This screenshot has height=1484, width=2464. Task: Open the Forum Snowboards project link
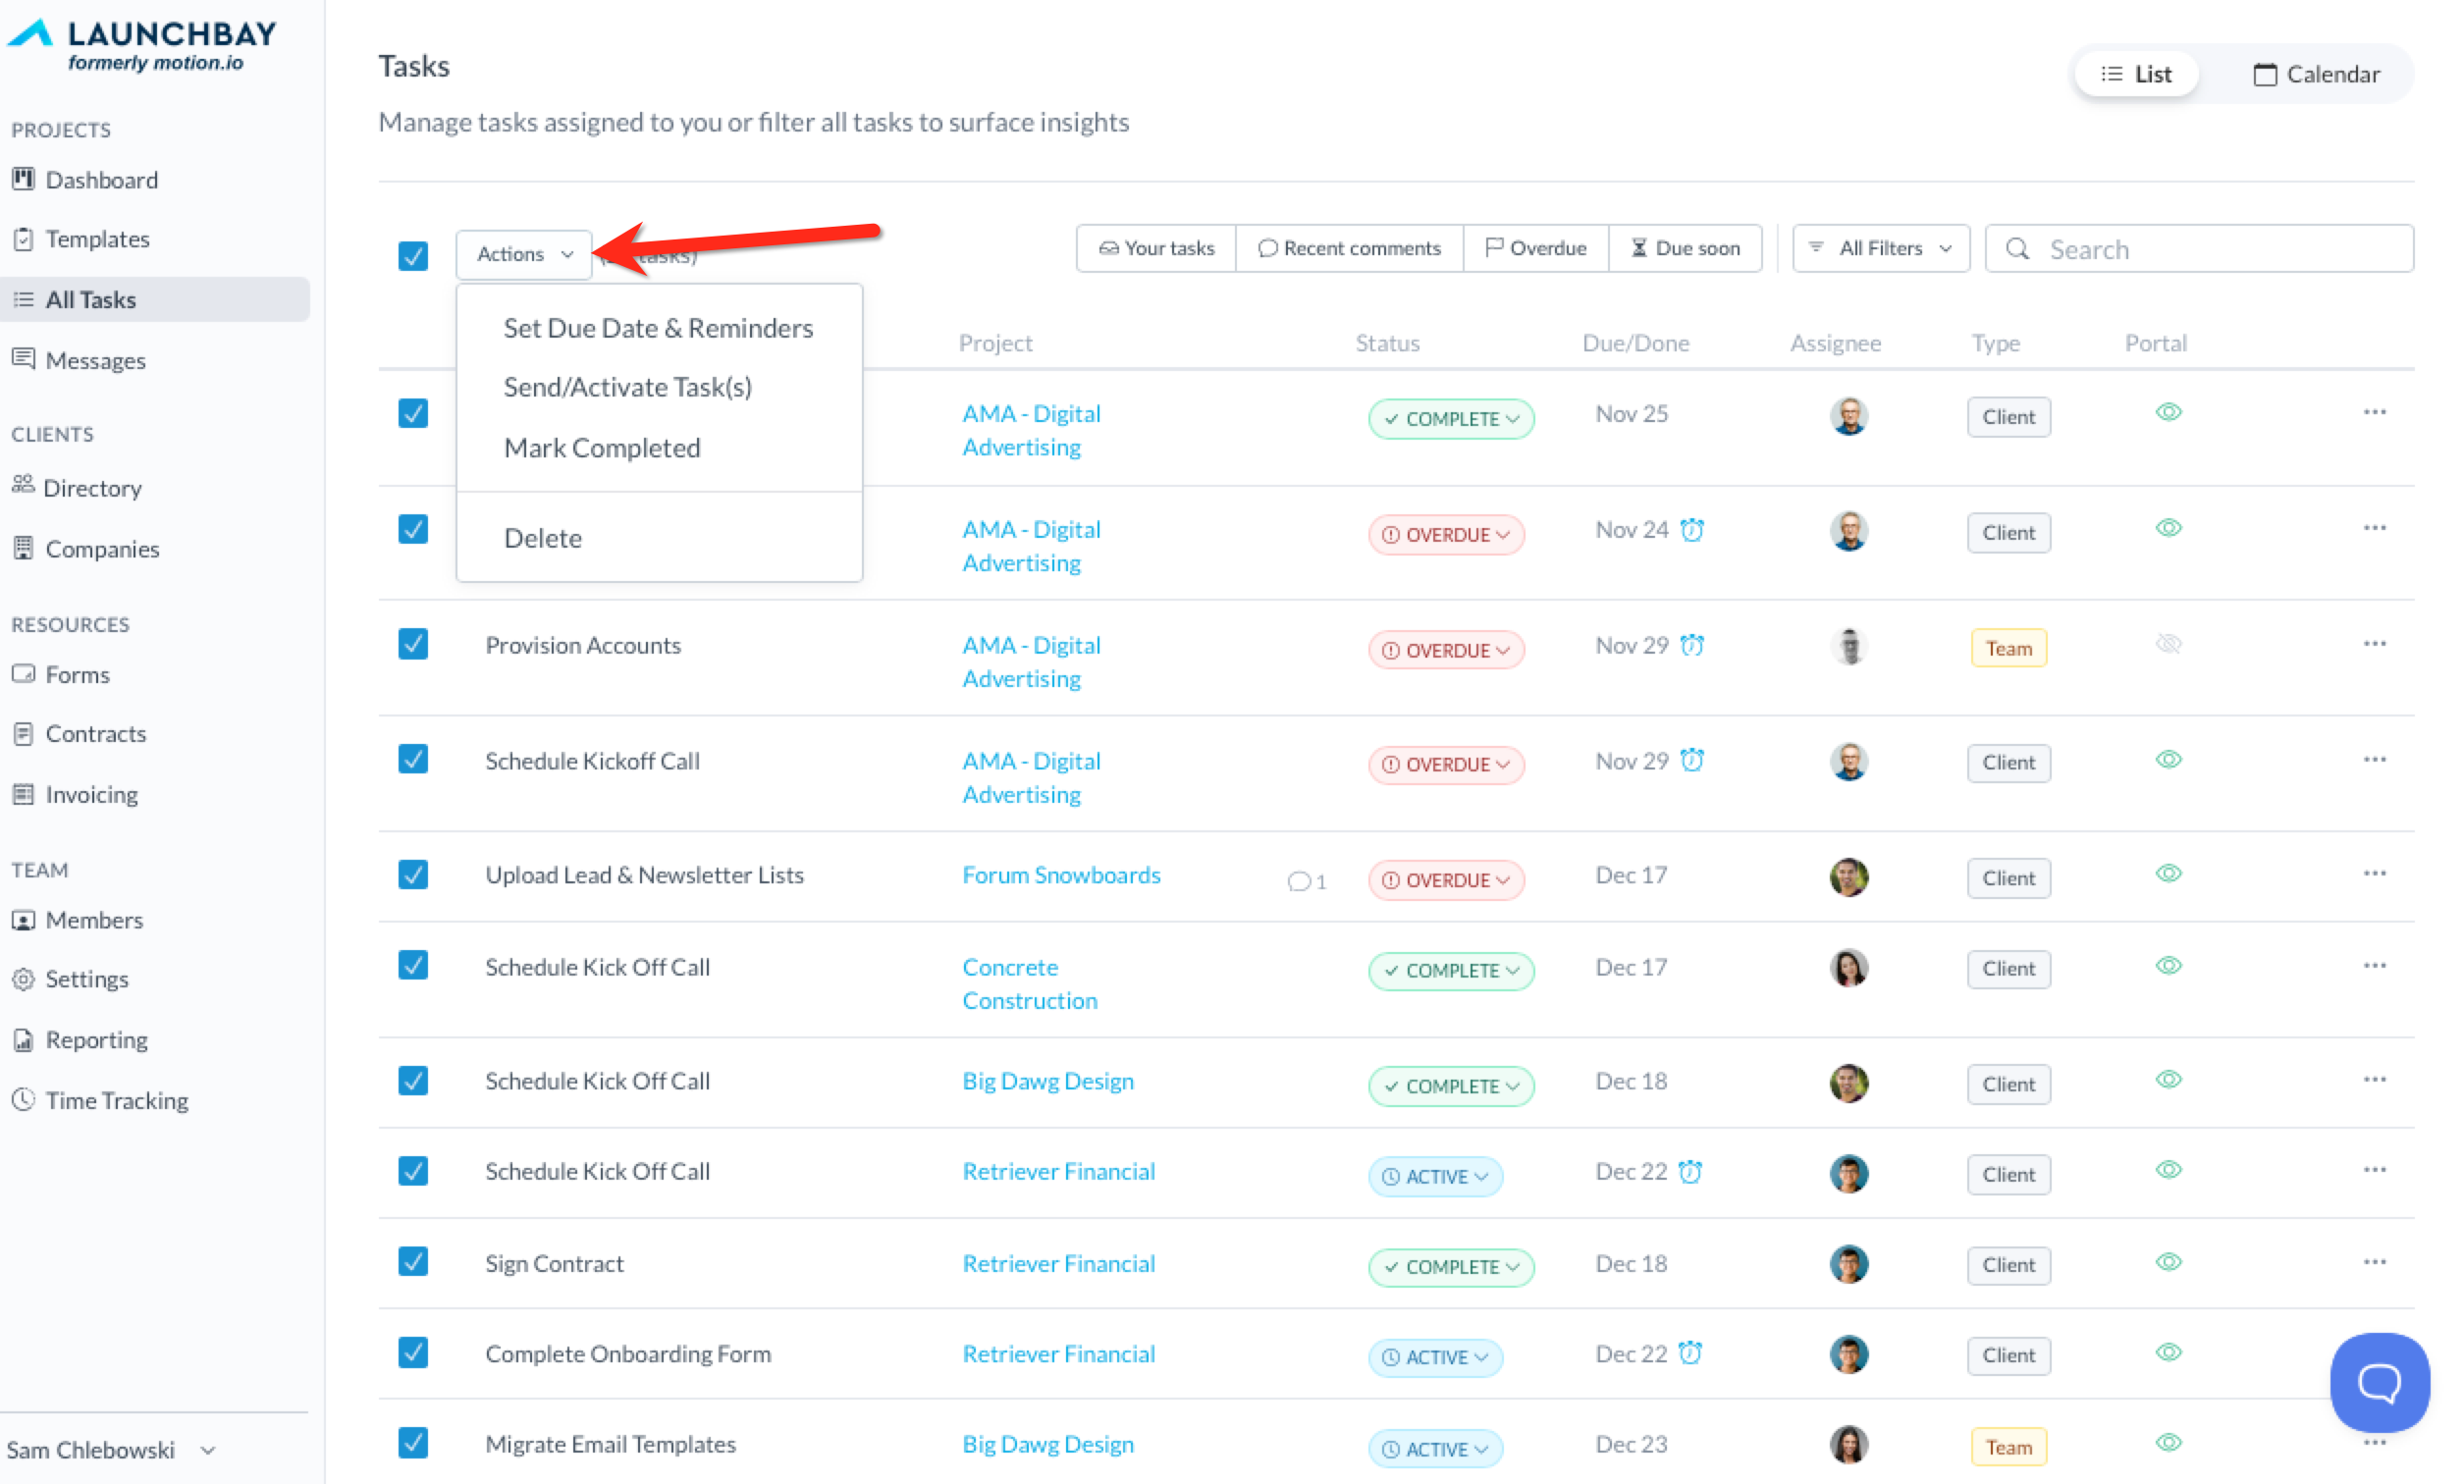click(x=1061, y=875)
